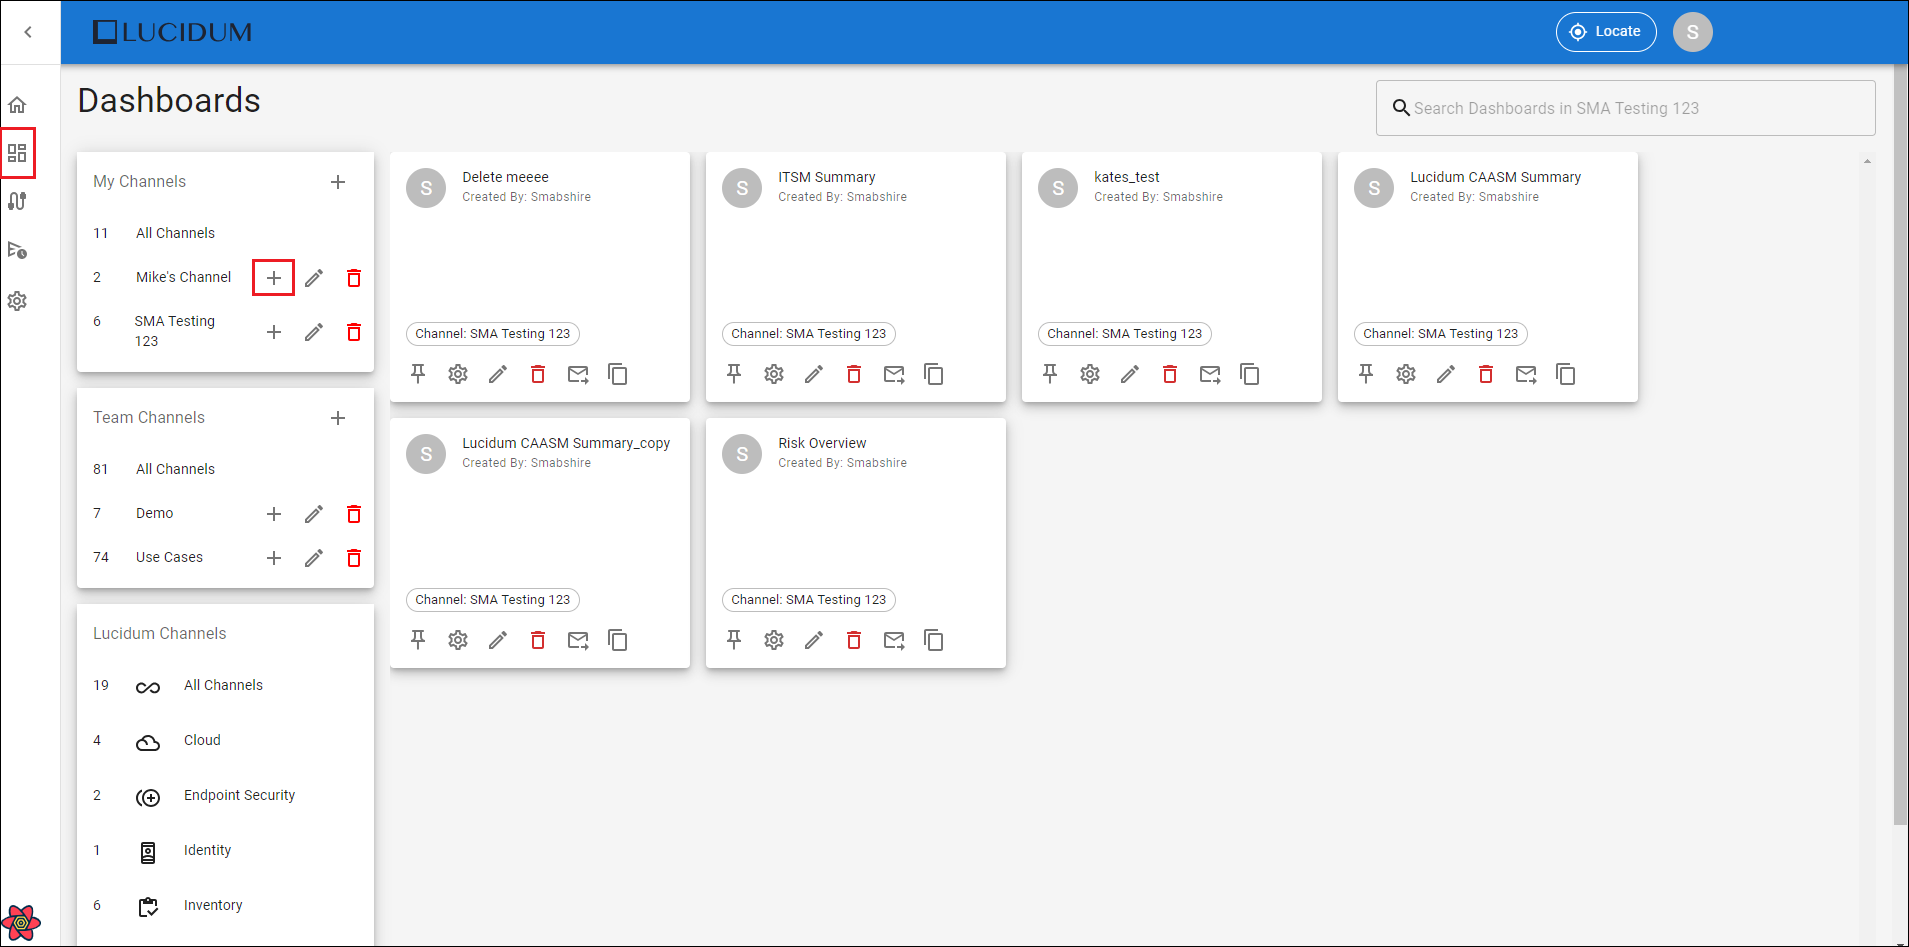Pin the ITSM Summary dashboard

(734, 374)
